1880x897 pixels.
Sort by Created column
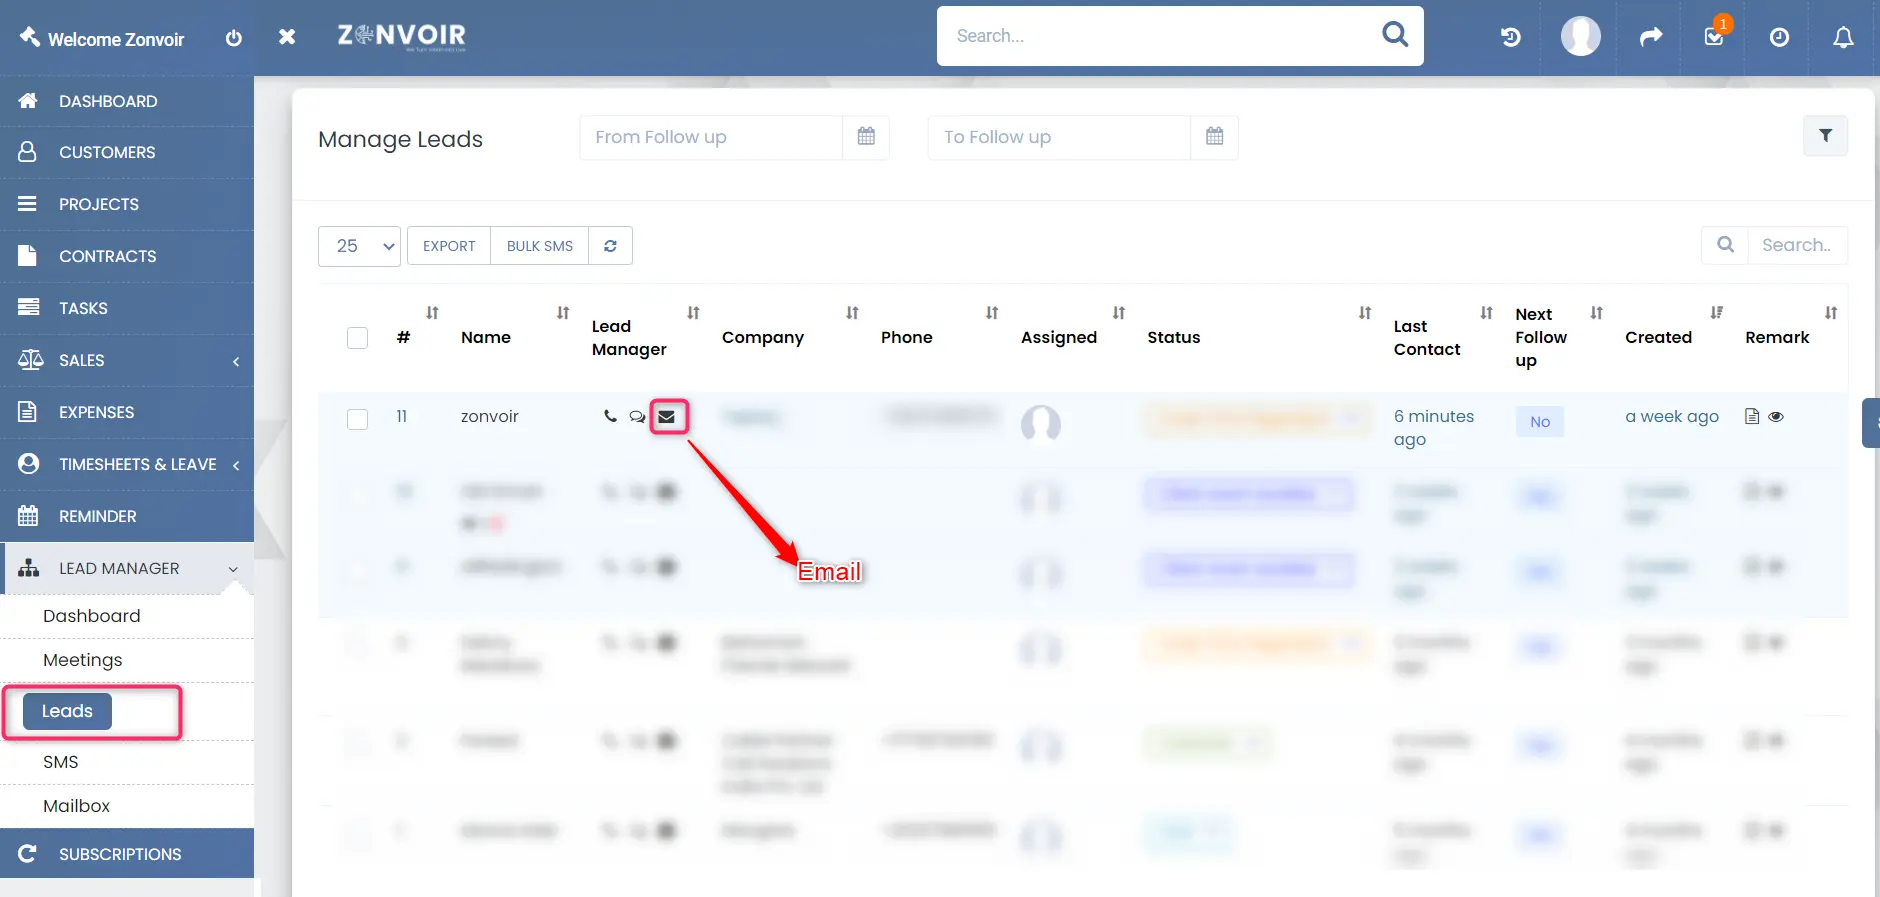[x=1716, y=313]
